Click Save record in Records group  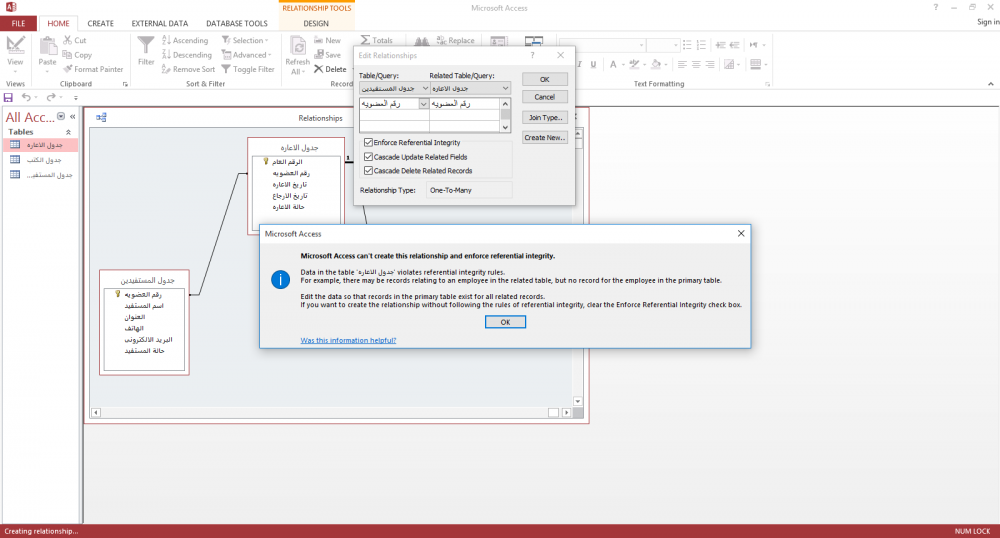pos(327,55)
